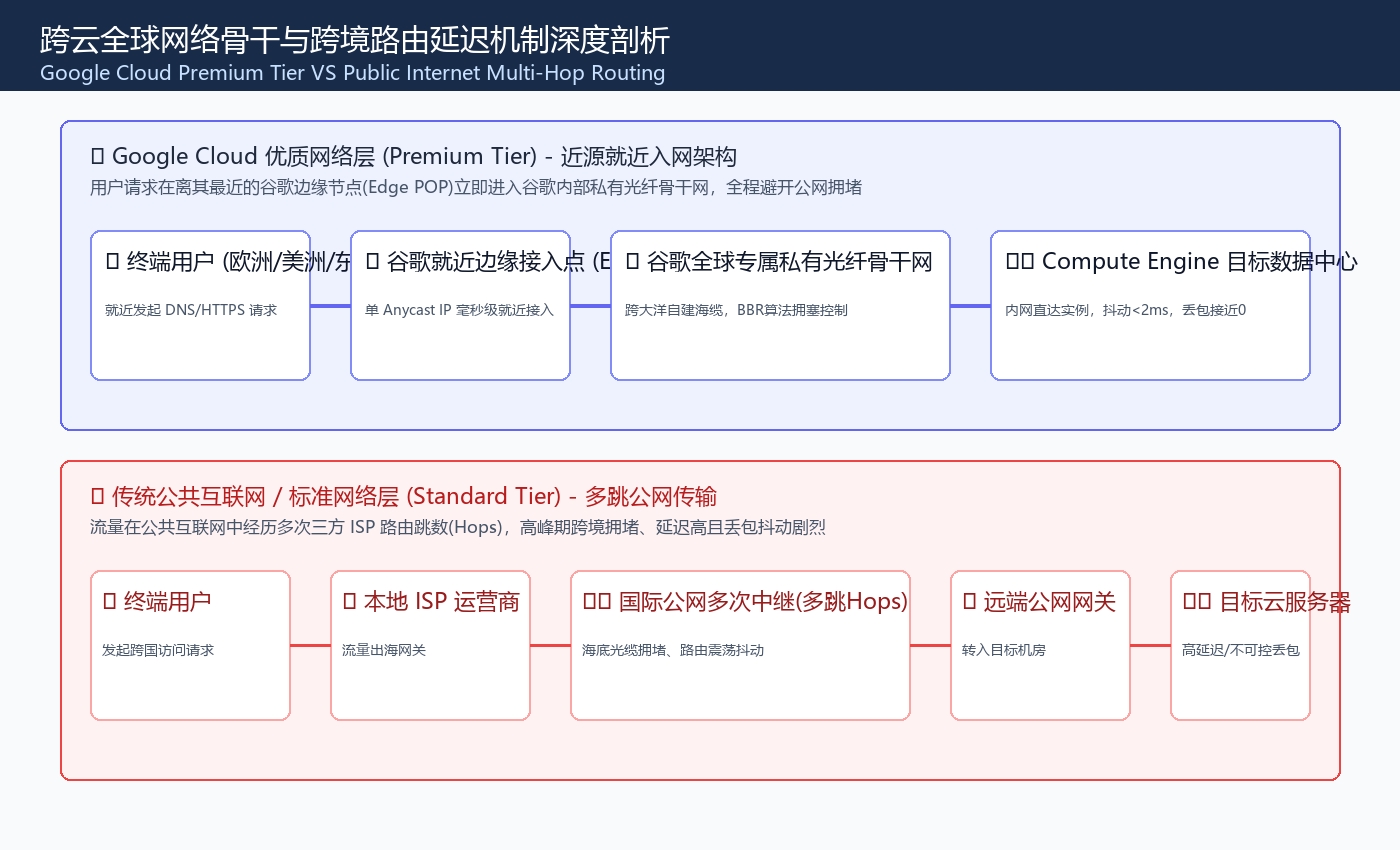Select the text 发起跨国访问请求

click(x=158, y=650)
